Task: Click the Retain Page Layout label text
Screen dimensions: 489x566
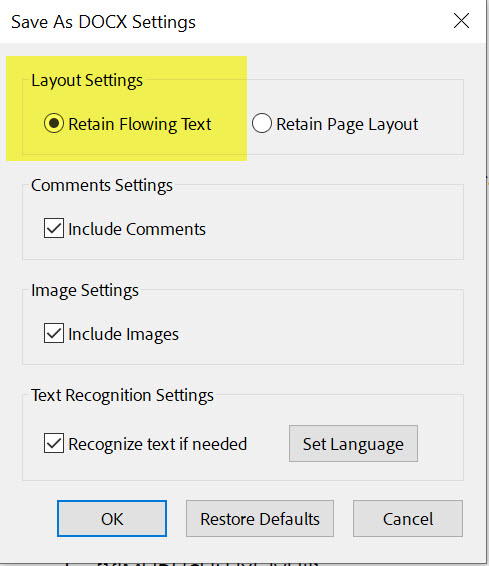Action: [x=347, y=125]
